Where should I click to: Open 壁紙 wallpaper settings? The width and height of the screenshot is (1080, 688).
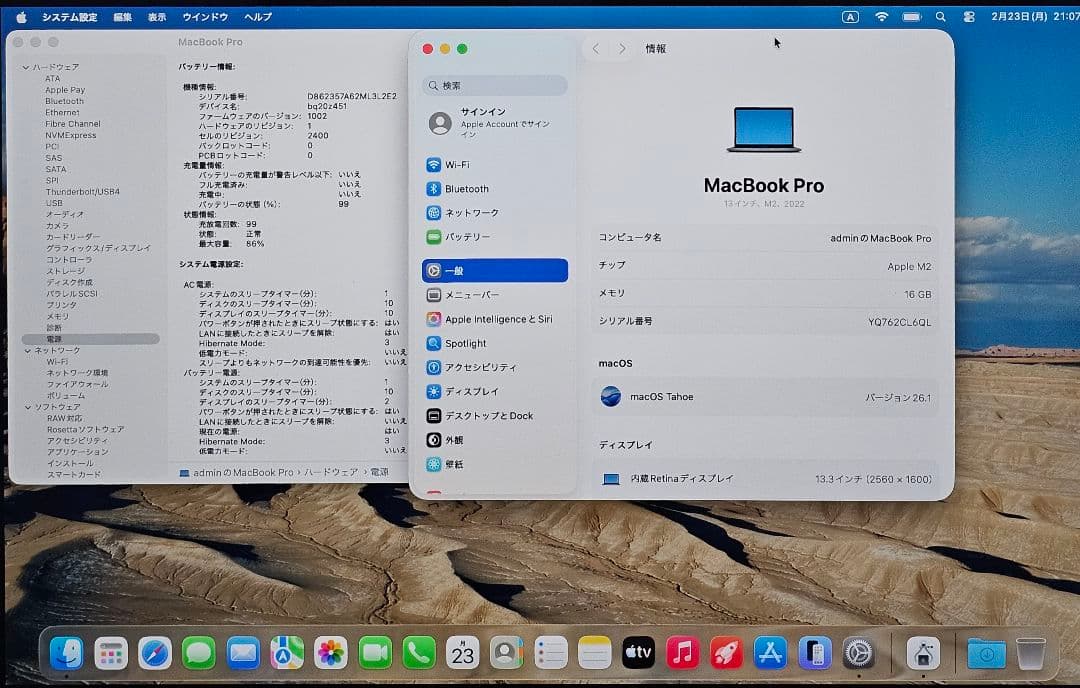(x=495, y=464)
